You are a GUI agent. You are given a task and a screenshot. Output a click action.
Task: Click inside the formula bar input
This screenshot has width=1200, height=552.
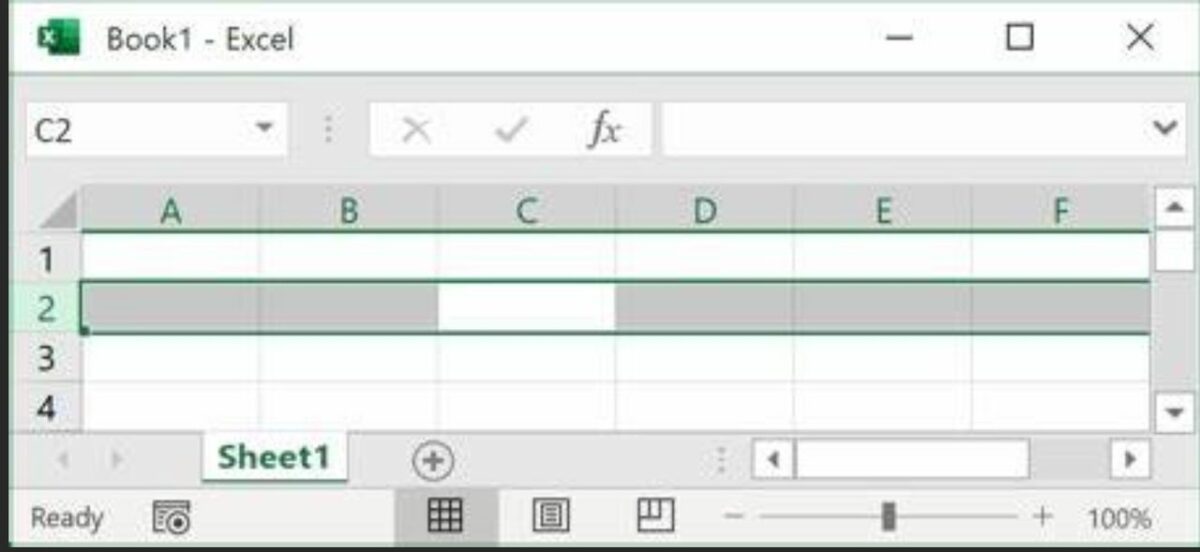point(900,130)
